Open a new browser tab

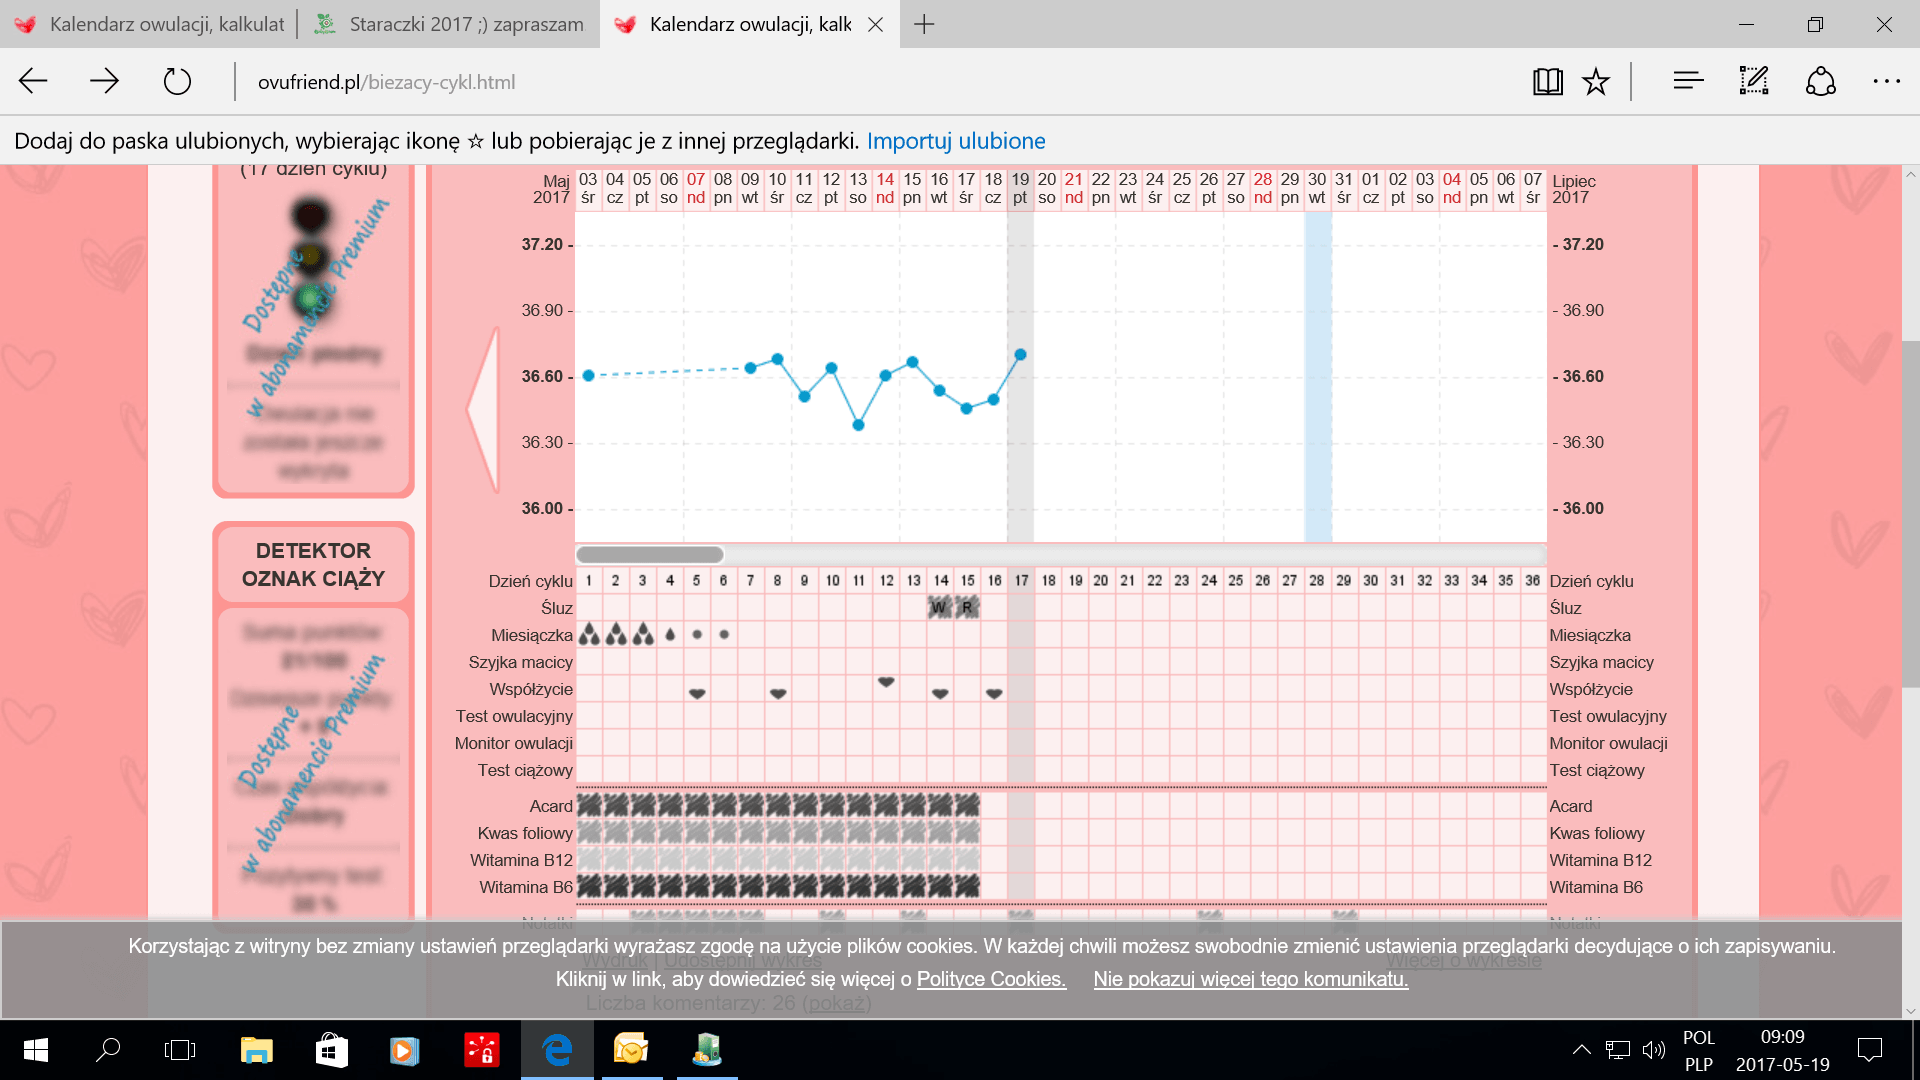(924, 24)
